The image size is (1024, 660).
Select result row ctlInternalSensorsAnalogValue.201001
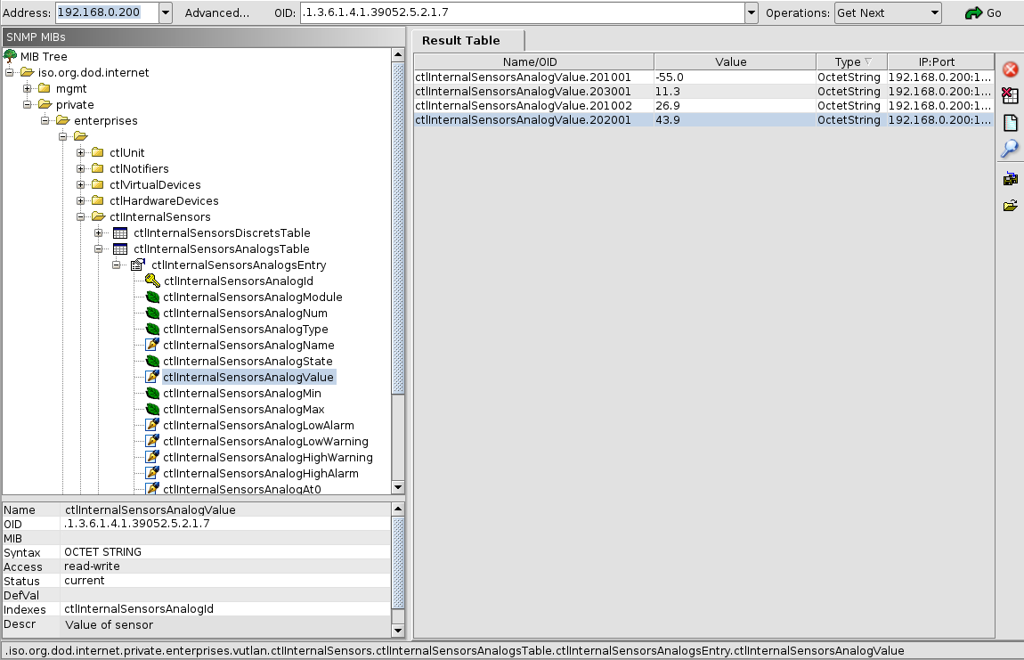tap(703, 77)
